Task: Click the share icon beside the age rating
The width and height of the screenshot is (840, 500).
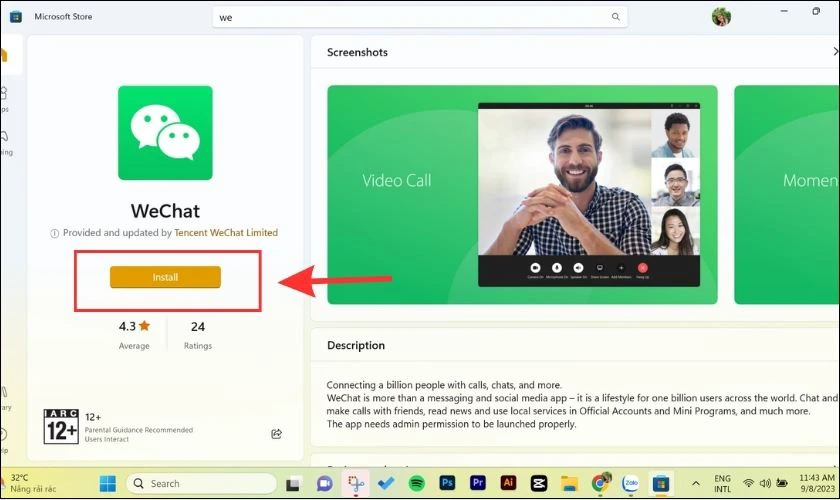Action: tap(276, 434)
